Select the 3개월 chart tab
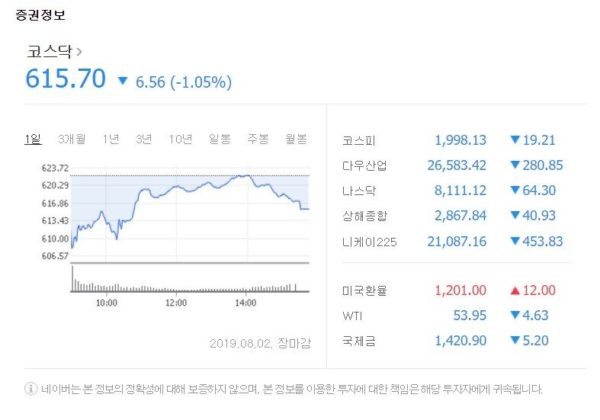 tap(72, 138)
